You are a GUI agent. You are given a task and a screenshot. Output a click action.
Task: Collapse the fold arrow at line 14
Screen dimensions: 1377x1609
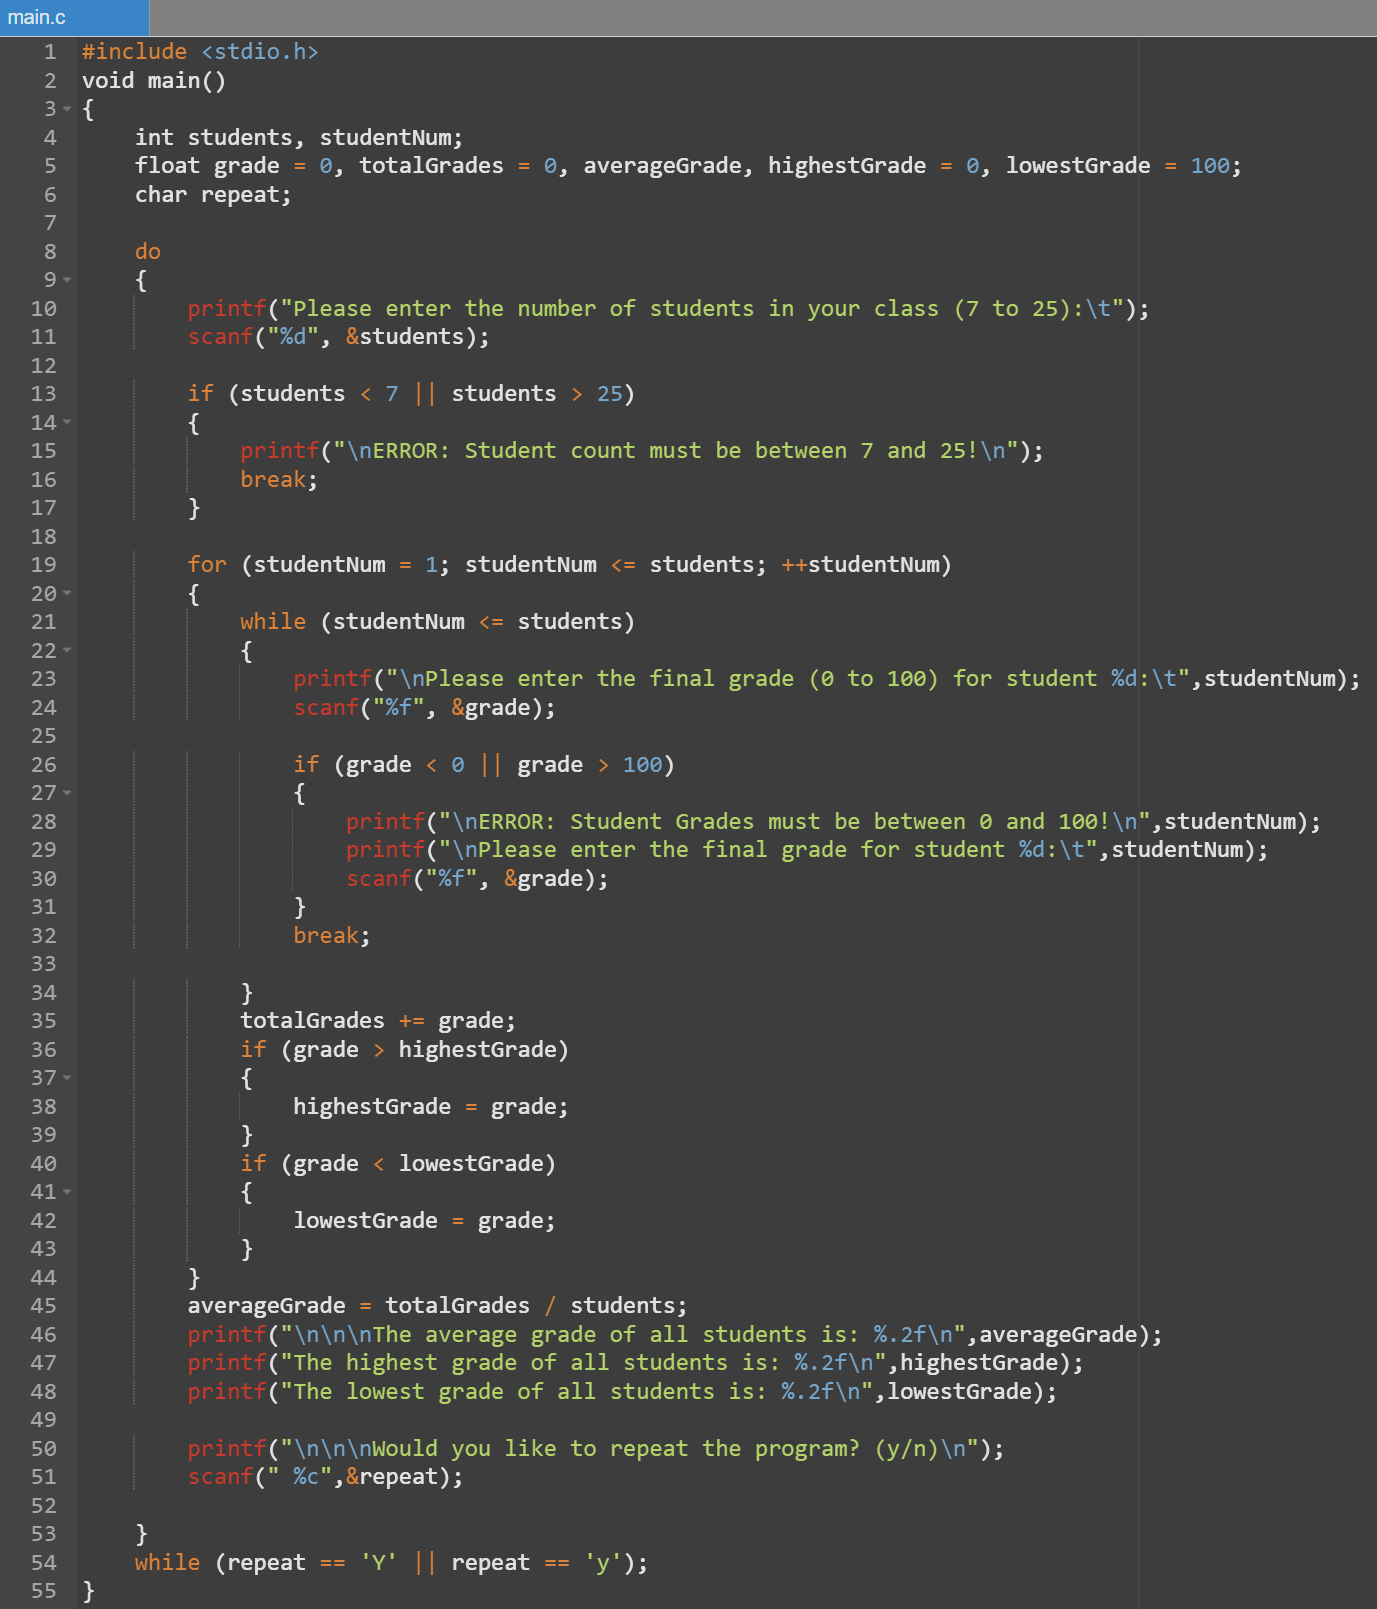point(67,422)
